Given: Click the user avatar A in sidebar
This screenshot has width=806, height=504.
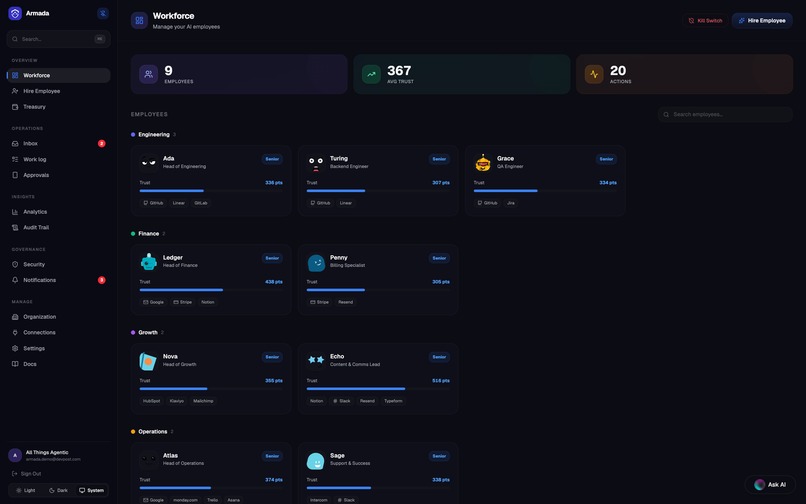Looking at the screenshot, I should pos(15,456).
